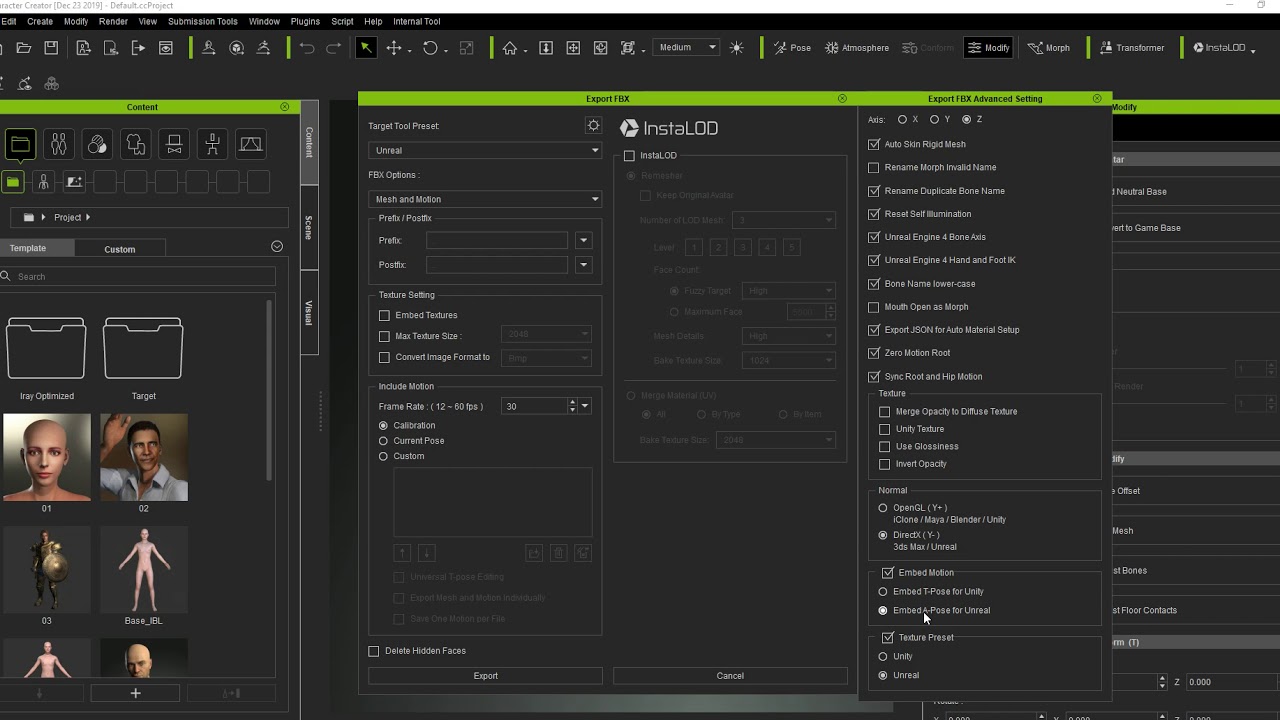This screenshot has height=720, width=1280.
Task: Open the File Edit menu
Action: point(8,21)
